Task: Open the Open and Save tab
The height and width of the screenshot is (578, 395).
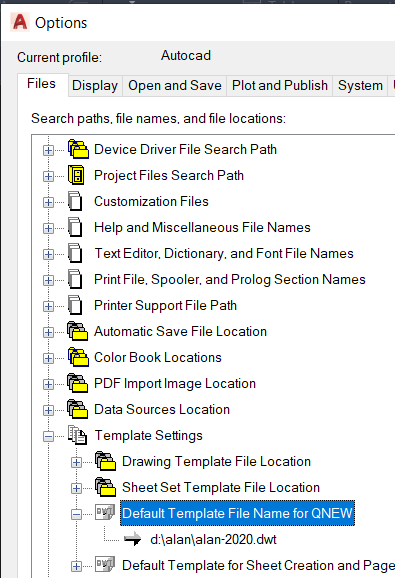Action: tap(175, 86)
